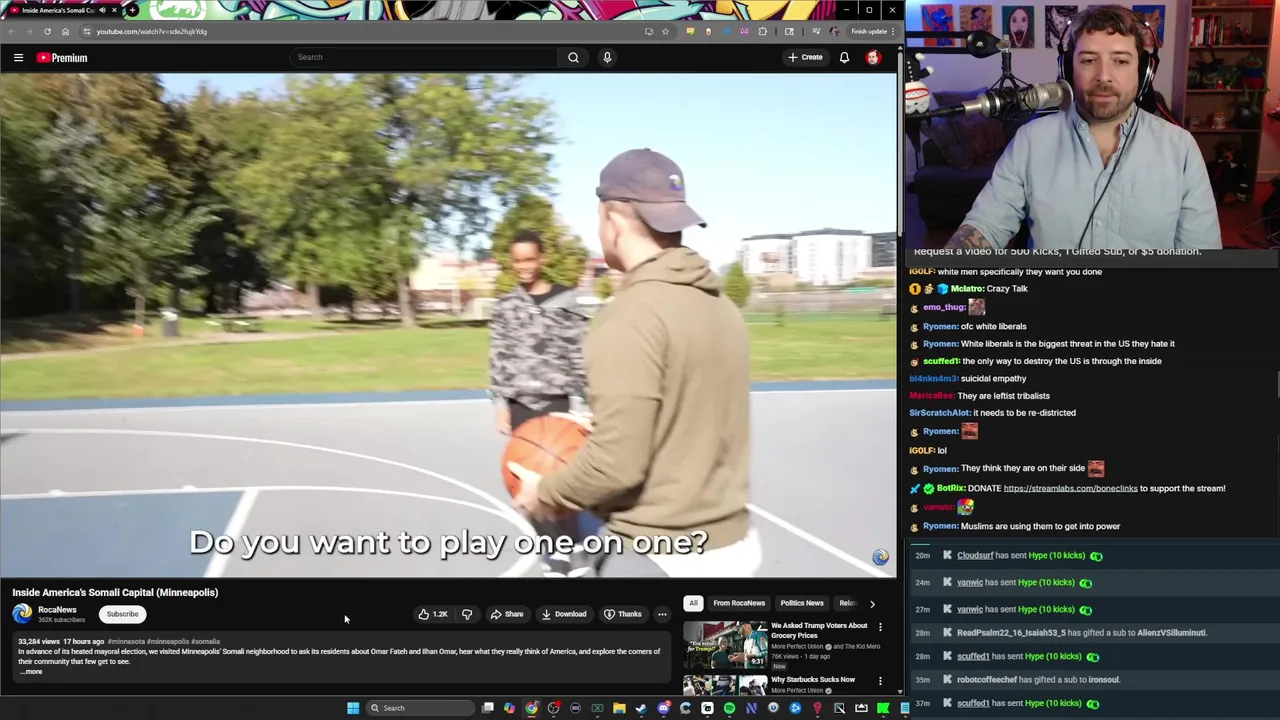Open RocaNews channel name link
The width and height of the screenshot is (1280, 720).
[x=57, y=610]
